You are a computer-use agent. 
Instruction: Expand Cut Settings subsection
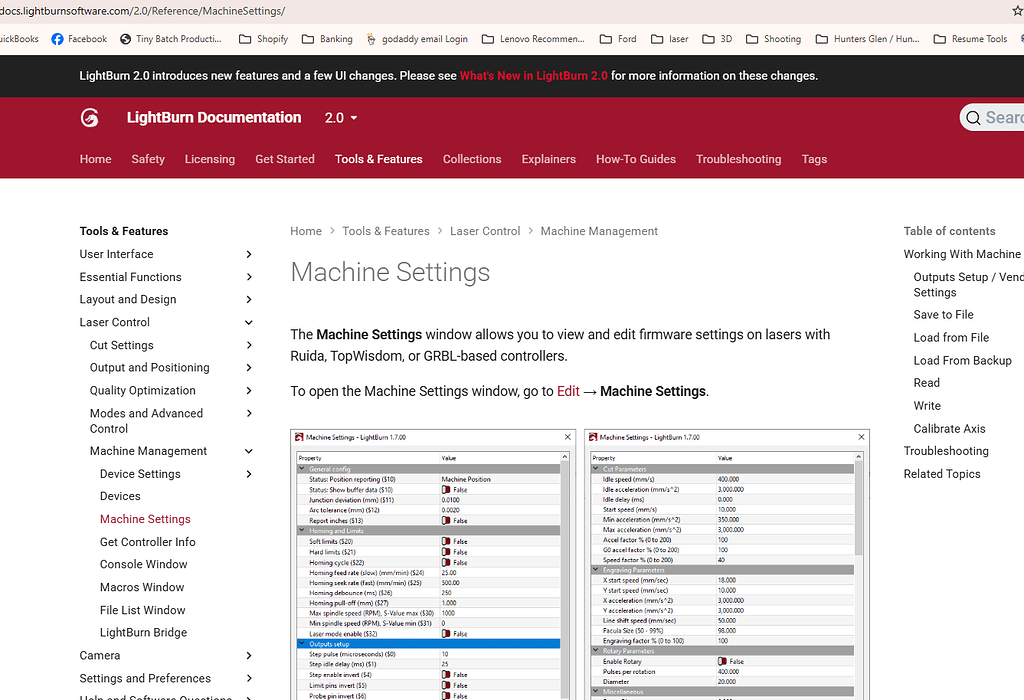tap(249, 345)
